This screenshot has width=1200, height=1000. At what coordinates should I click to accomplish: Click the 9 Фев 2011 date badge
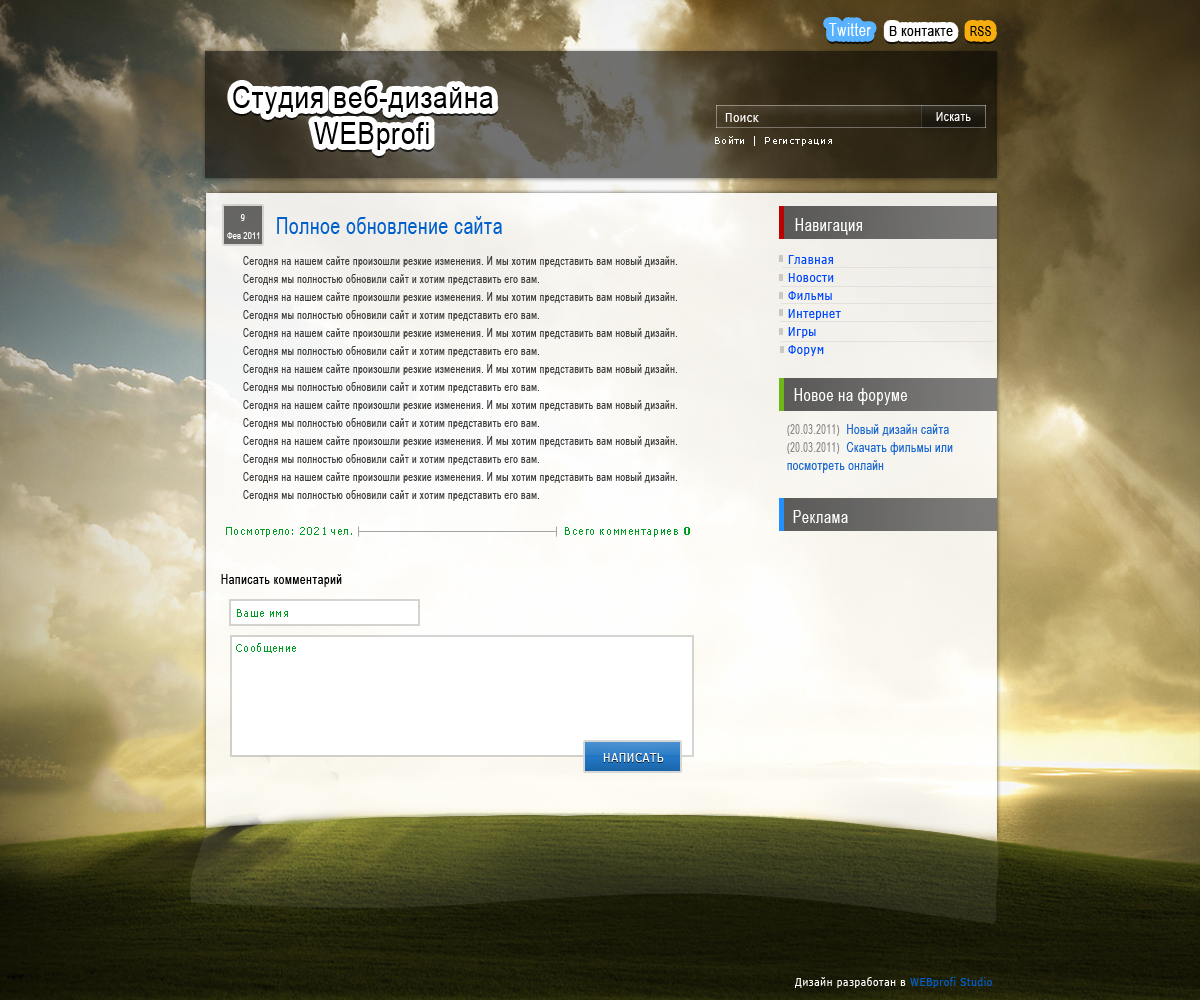[x=243, y=225]
